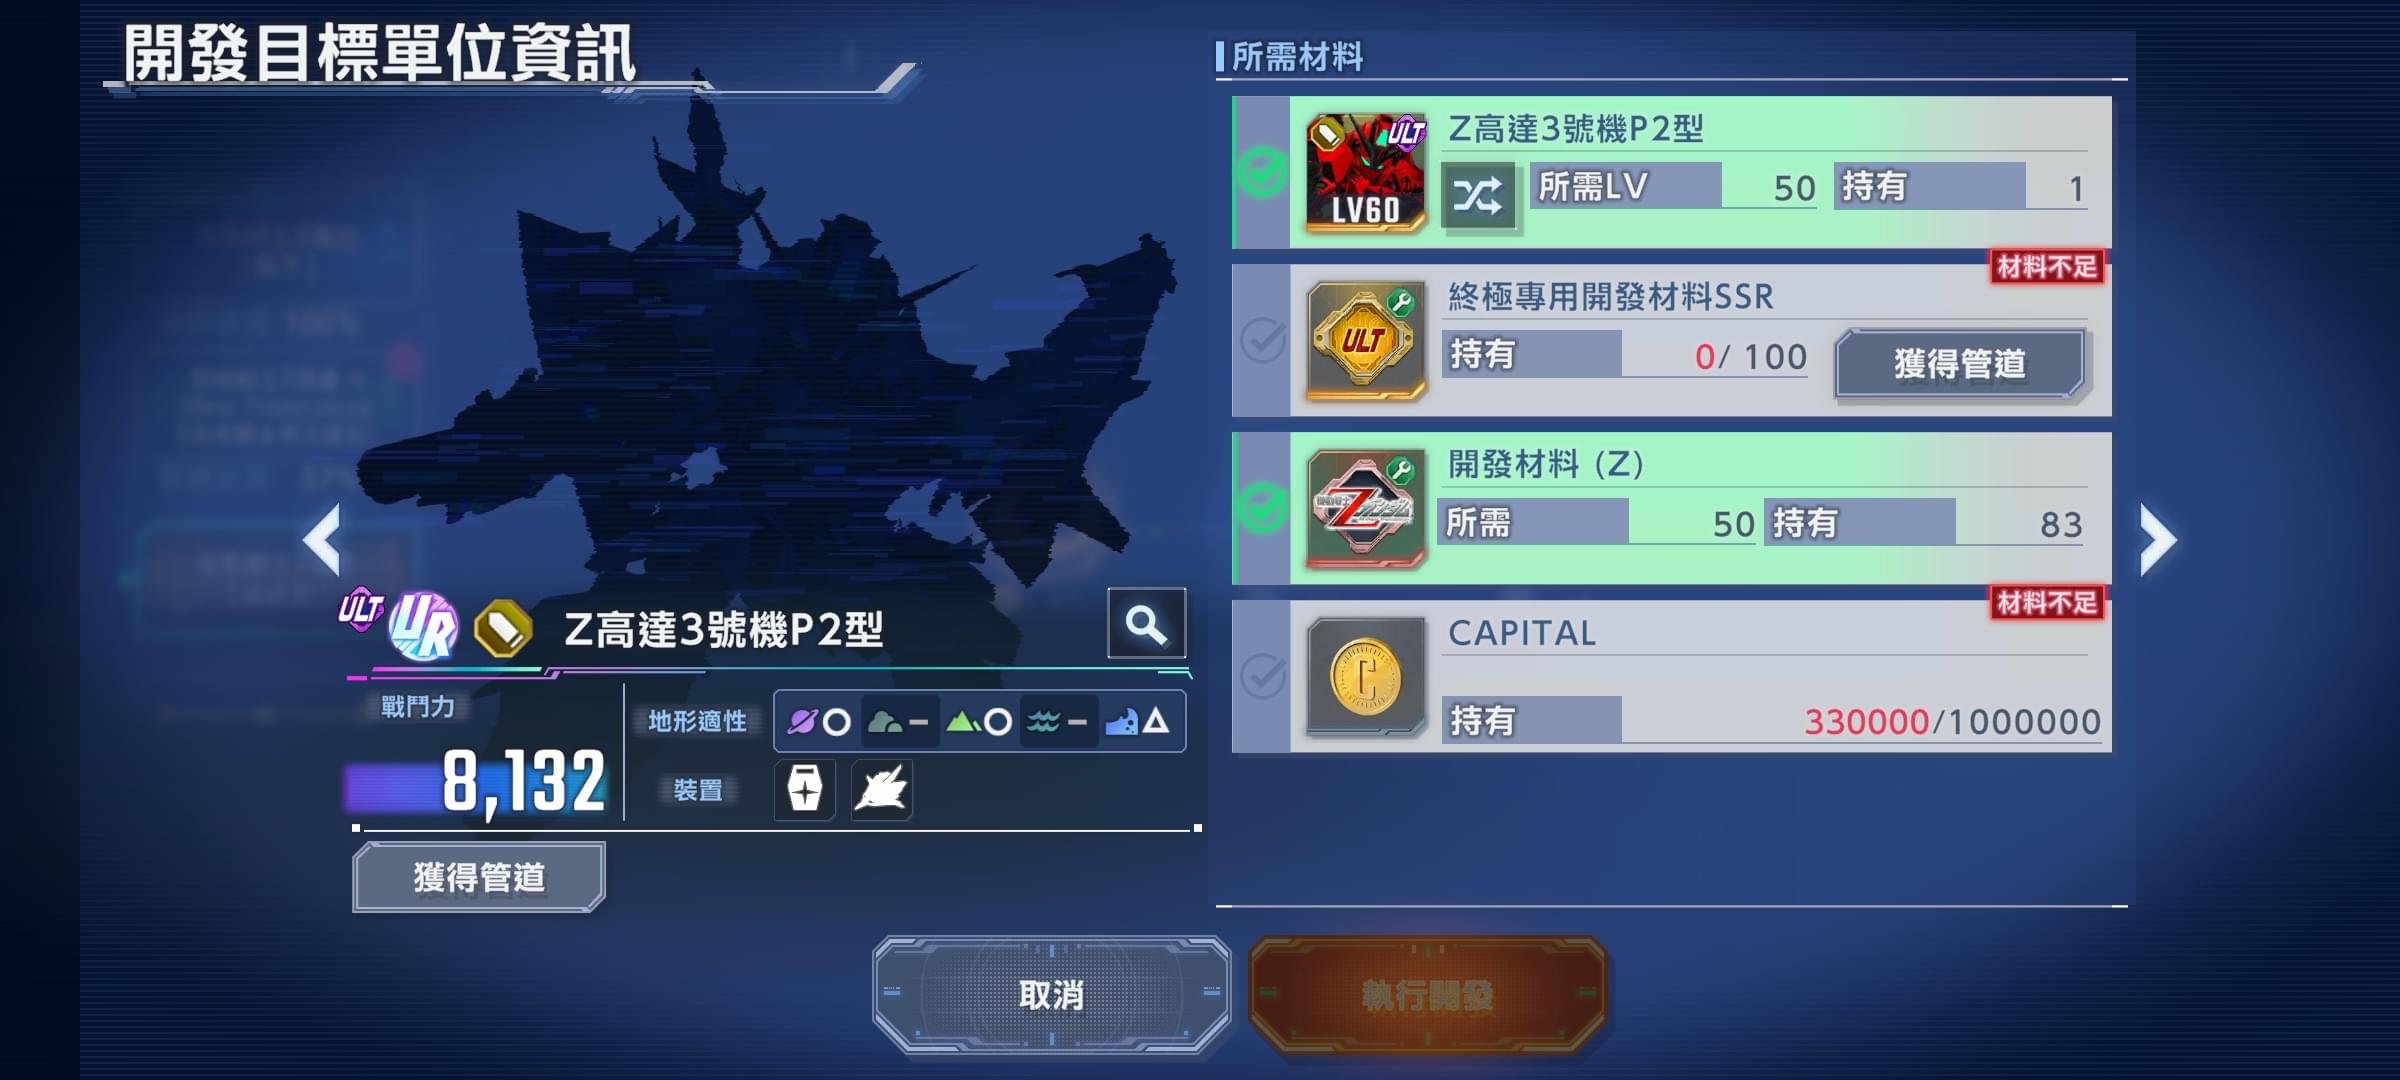Select the Z高達3號機P2型 LV60 material thumbnail
Viewport: 2400px width, 1080px height.
tap(1365, 172)
